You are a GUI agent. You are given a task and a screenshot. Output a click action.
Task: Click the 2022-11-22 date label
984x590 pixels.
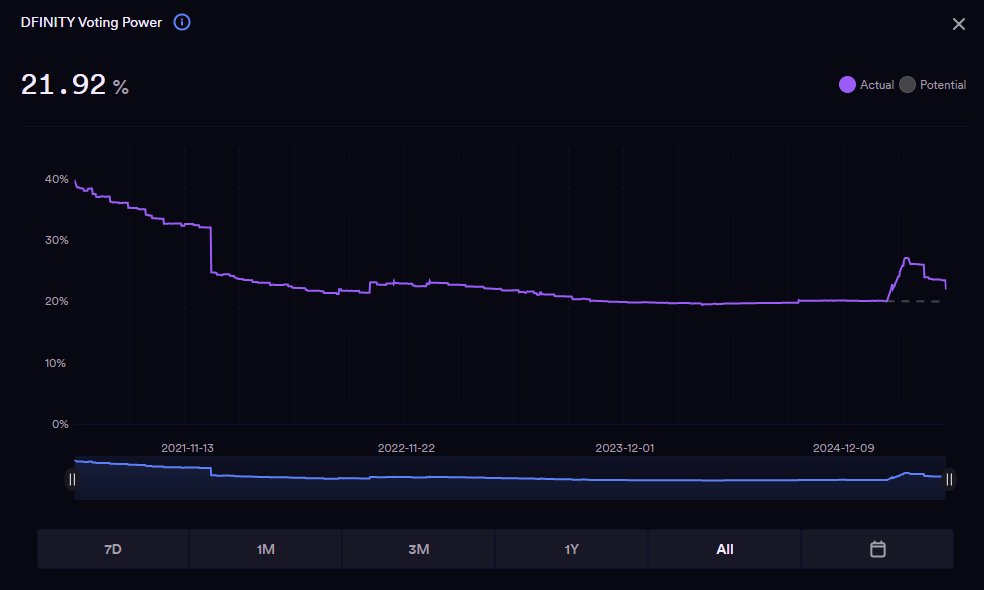coord(406,448)
